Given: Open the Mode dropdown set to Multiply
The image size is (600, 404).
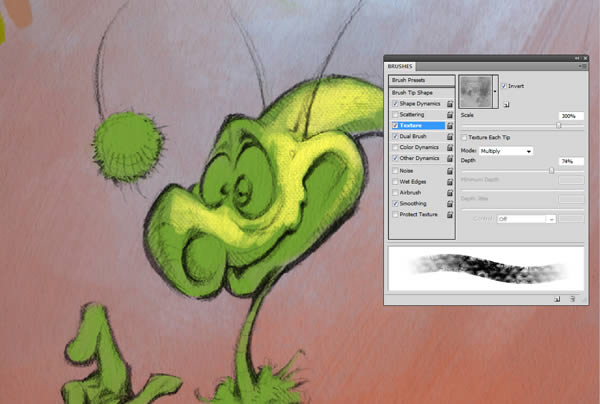Looking at the screenshot, I should [506, 151].
